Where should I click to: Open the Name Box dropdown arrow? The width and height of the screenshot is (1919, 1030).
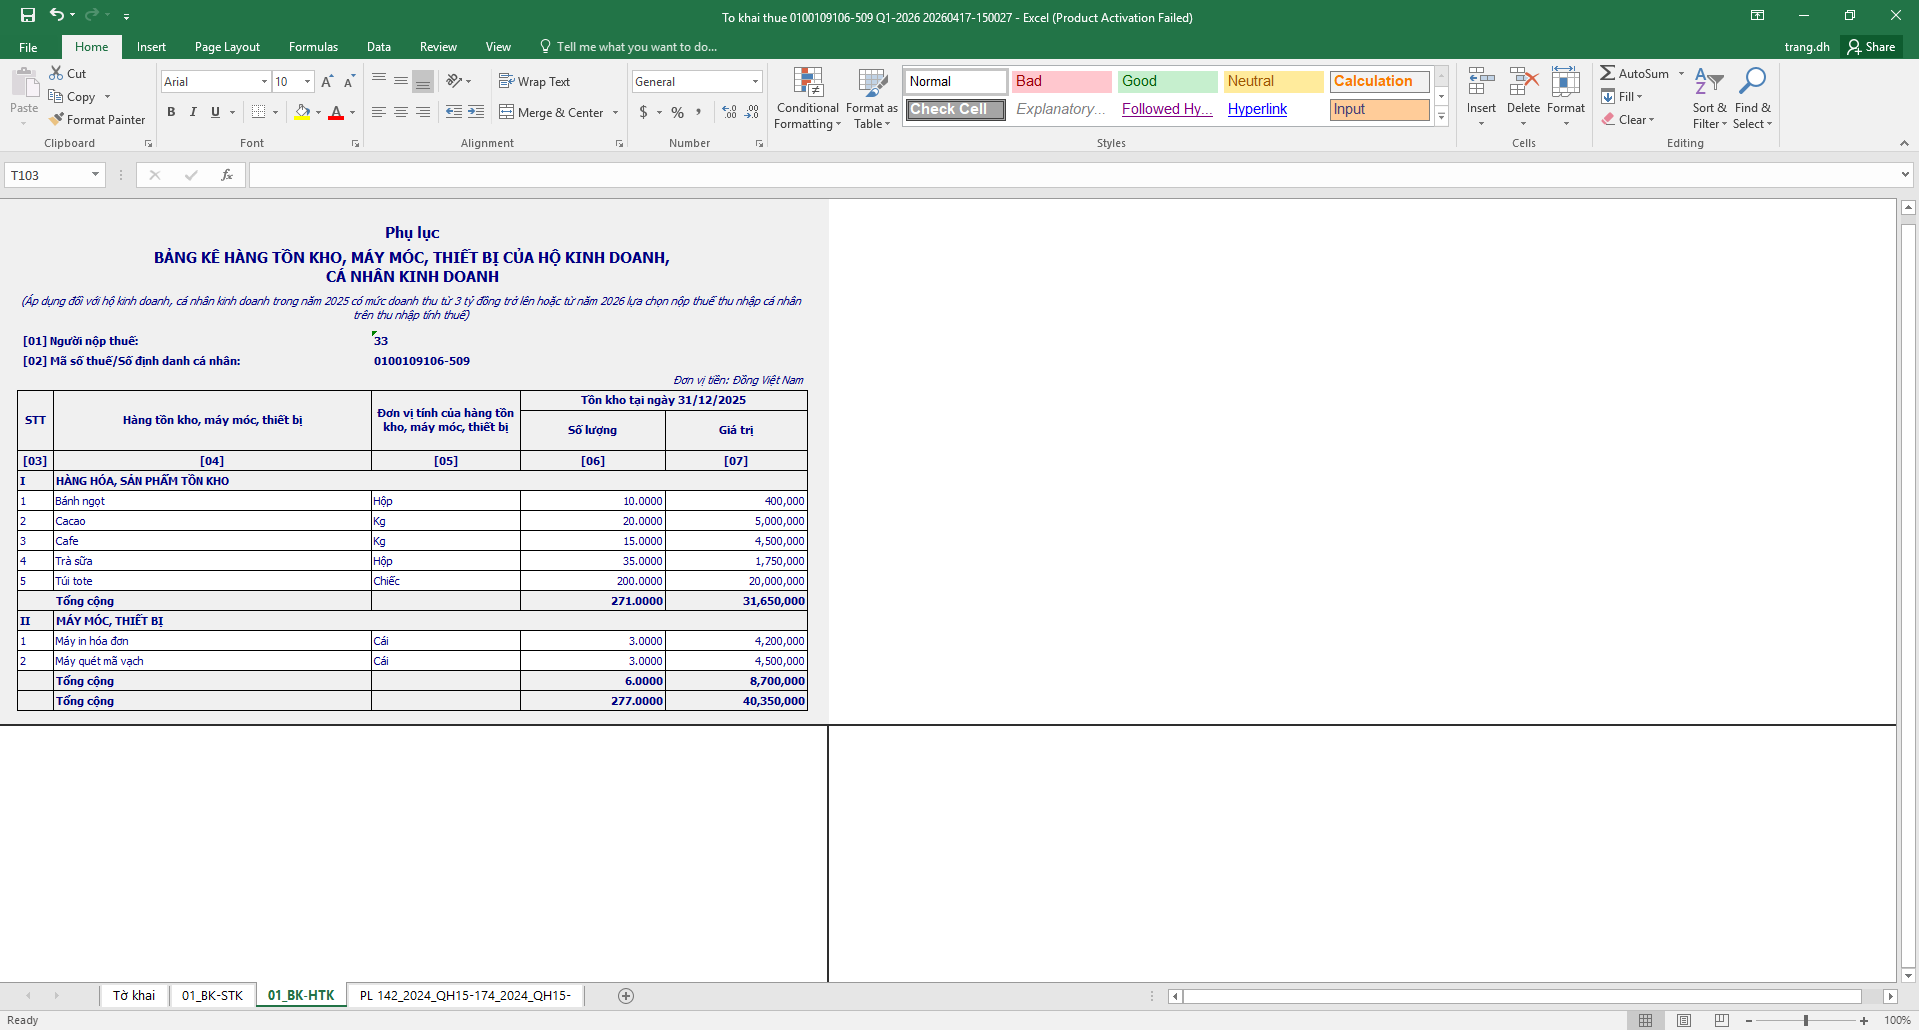point(95,175)
